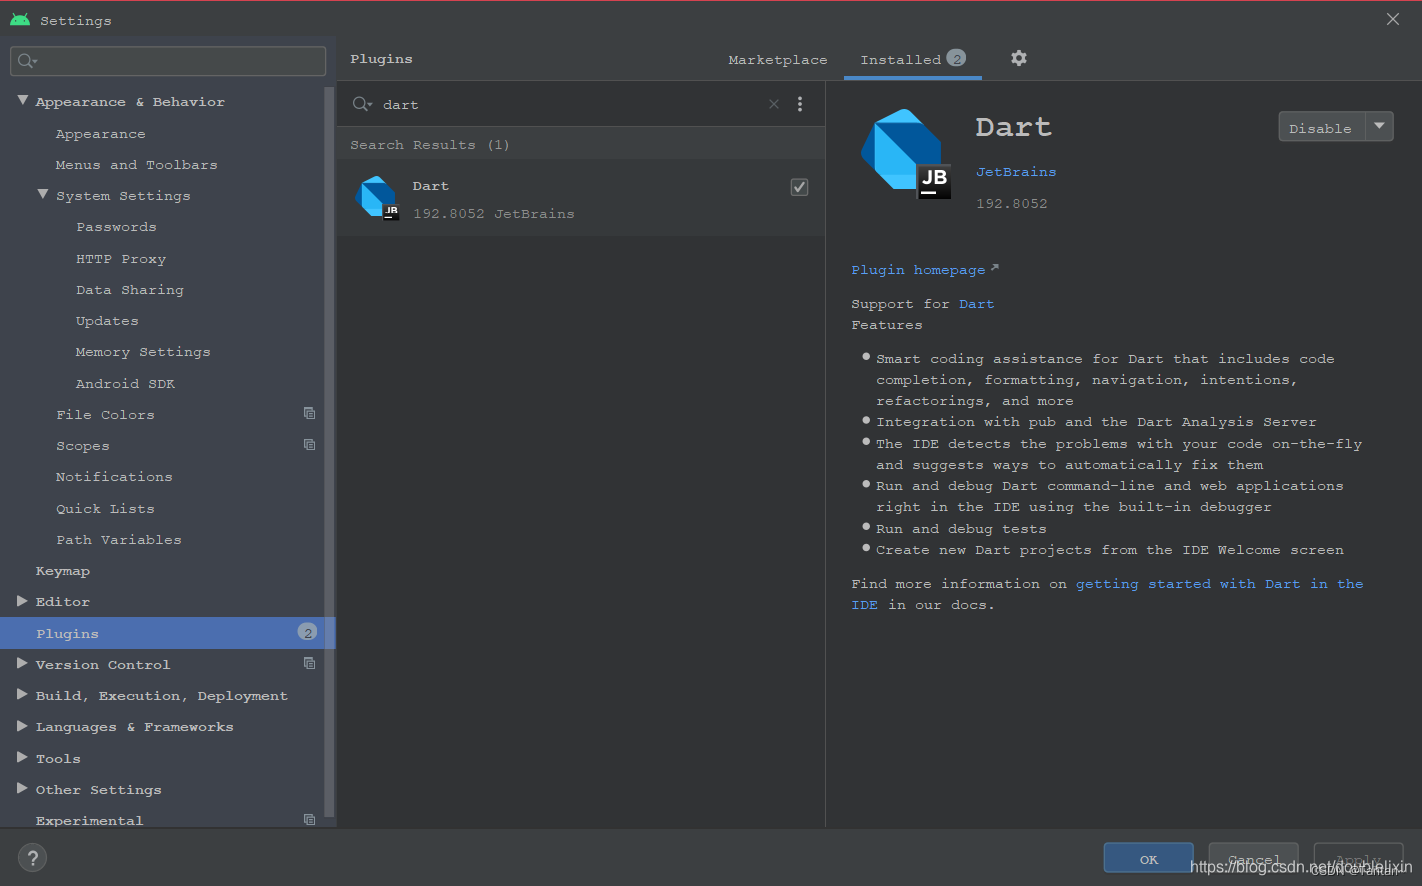Viewport: 1422px width, 886px height.
Task: Close the Settings dialog
Action: point(1392,19)
